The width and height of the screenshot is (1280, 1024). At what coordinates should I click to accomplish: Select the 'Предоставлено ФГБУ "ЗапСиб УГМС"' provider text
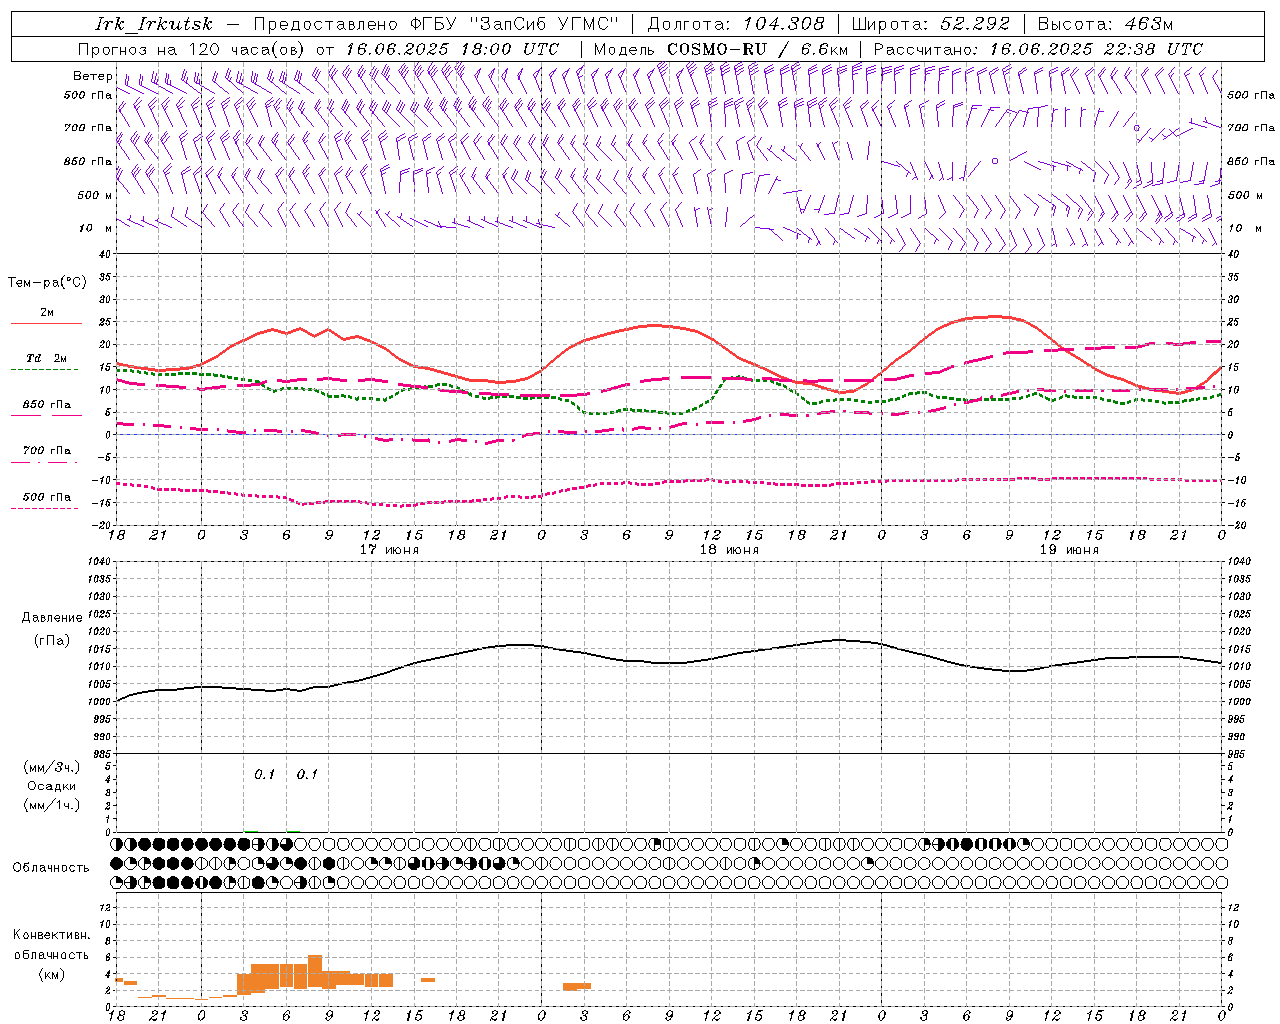[x=436, y=24]
